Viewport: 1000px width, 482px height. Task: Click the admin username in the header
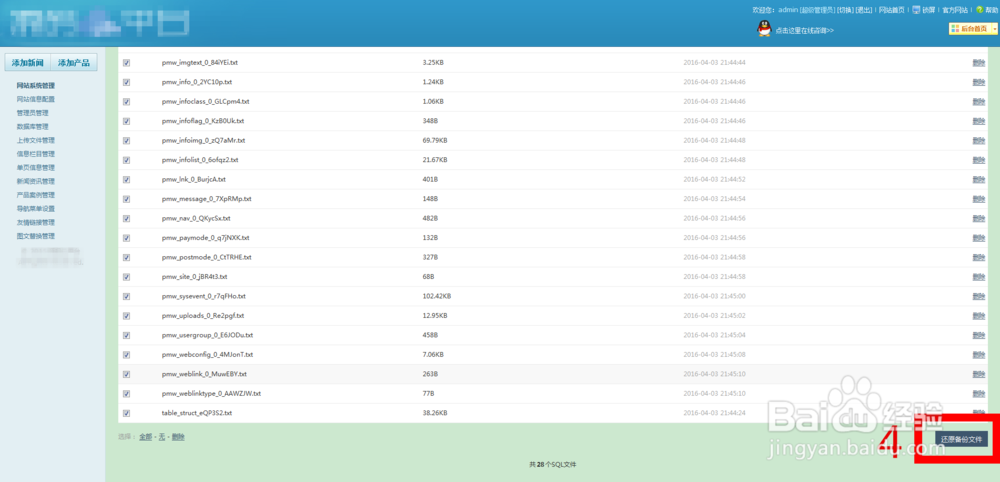(788, 10)
